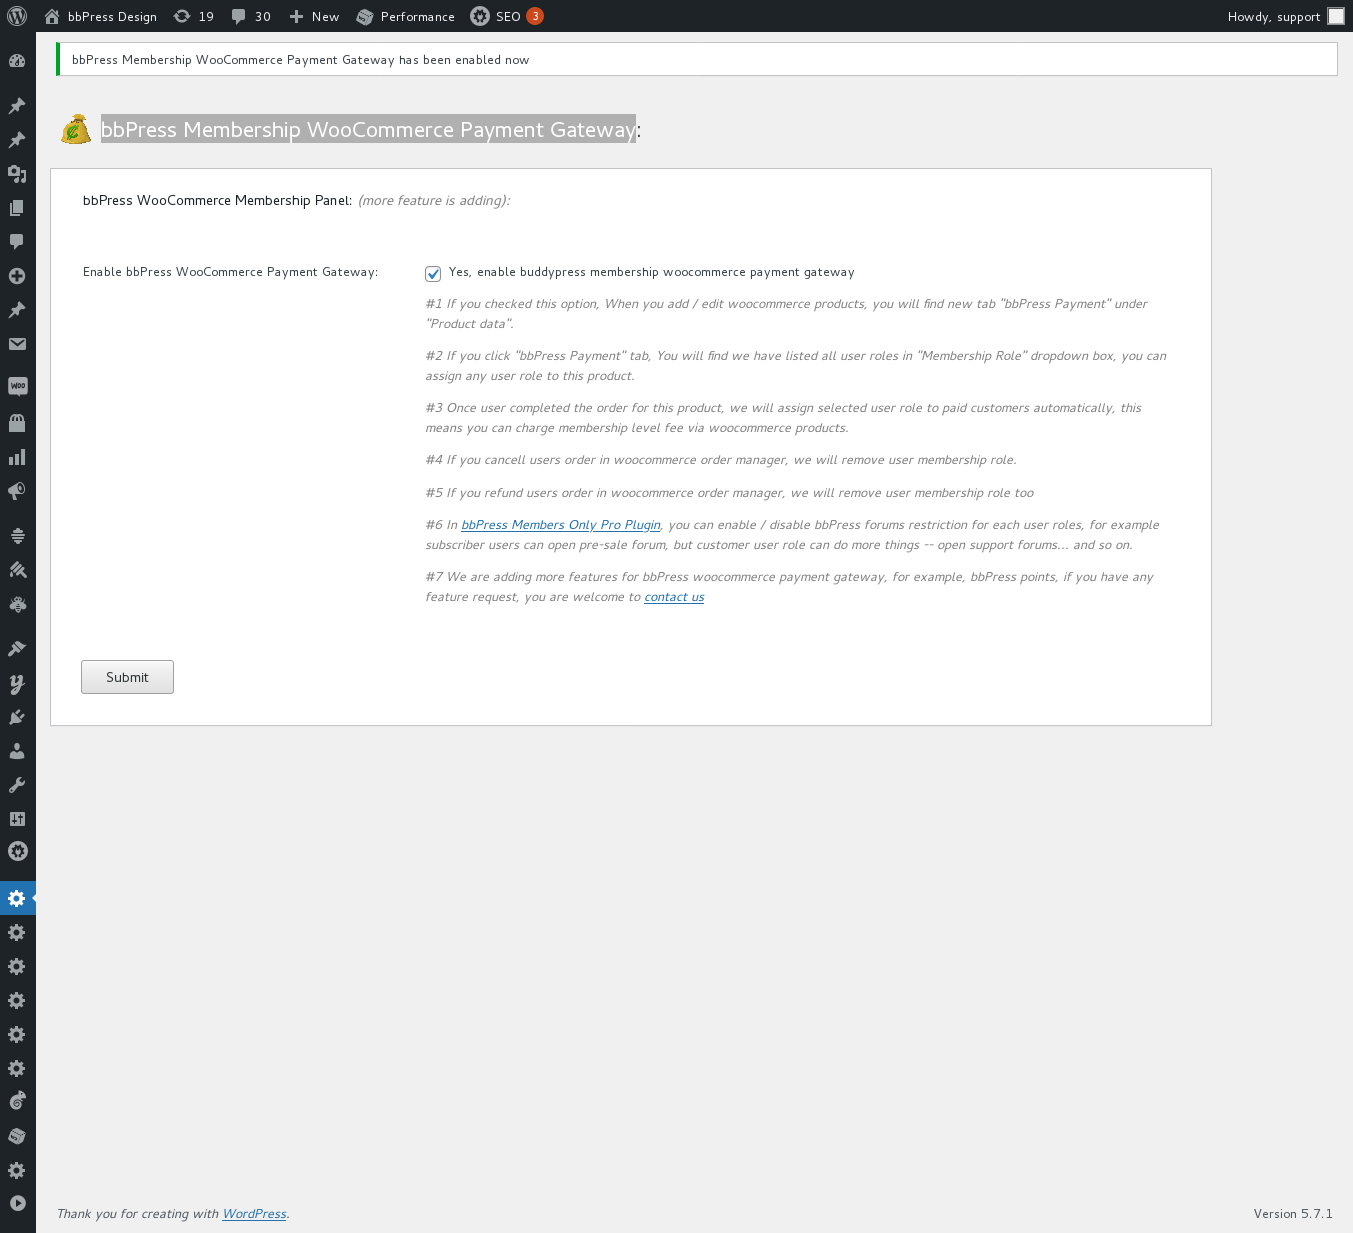Open the New content menu
Screen dimensions: 1353x1233
pos(313,16)
